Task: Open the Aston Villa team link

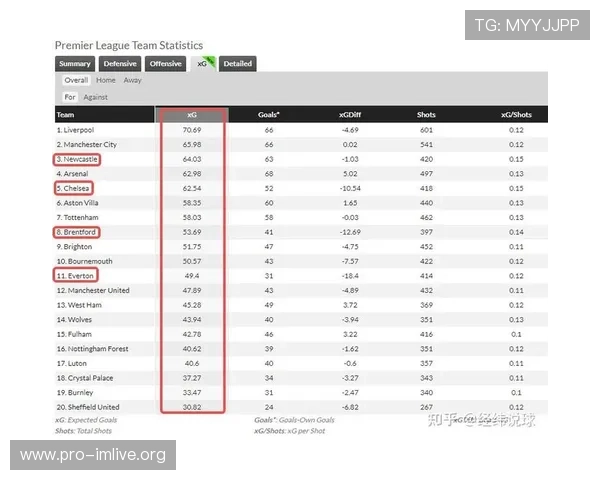Action: pos(77,203)
